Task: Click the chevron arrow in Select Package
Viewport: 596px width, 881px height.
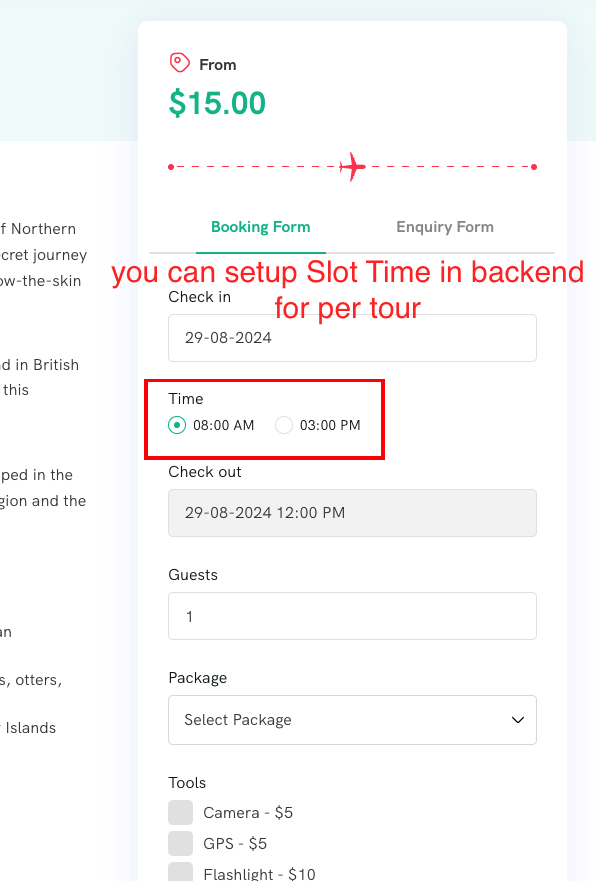Action: [518, 720]
